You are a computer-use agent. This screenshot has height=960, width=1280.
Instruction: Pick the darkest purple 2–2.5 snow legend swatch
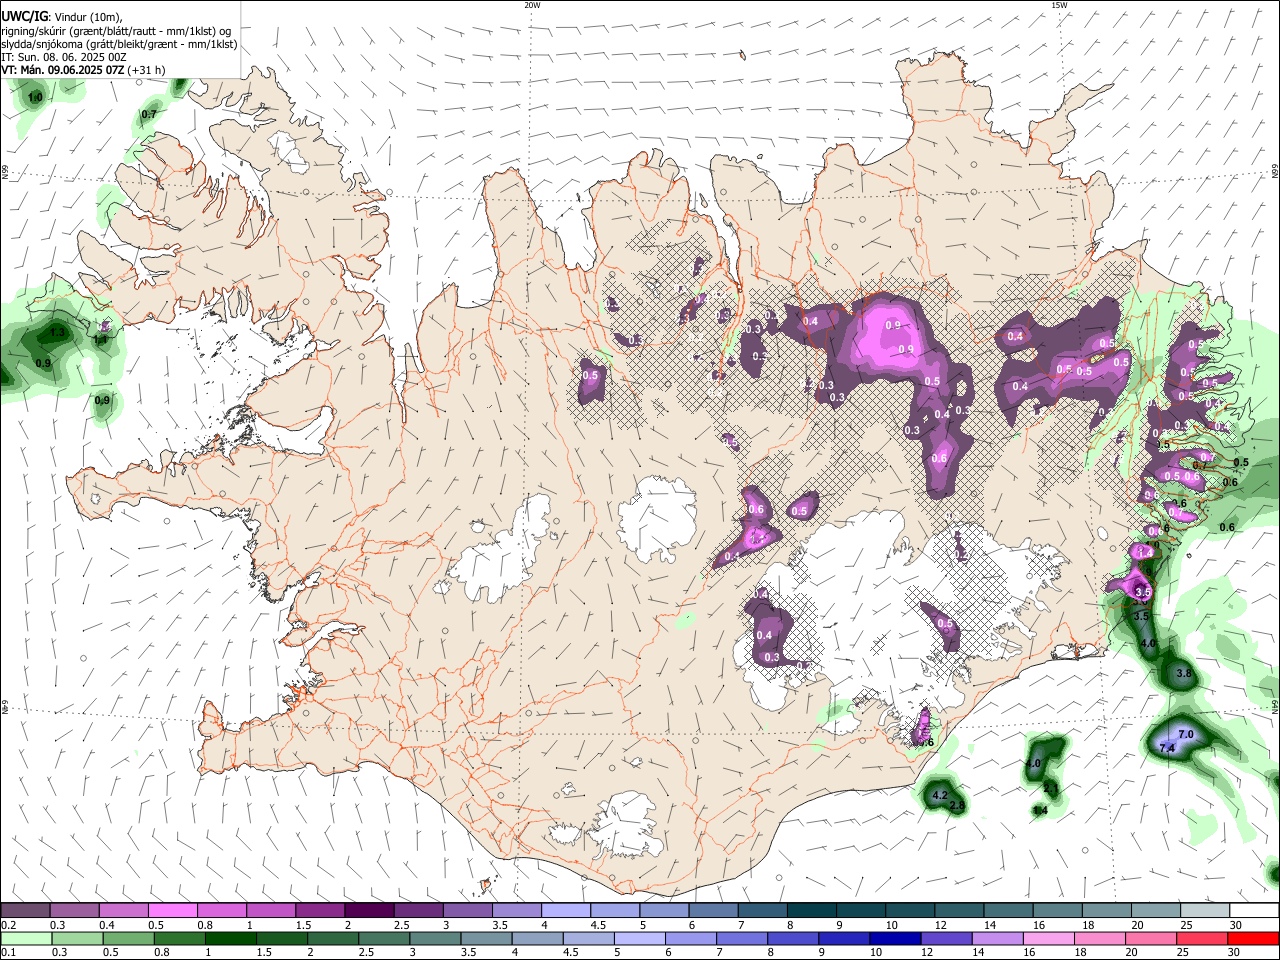coord(368,911)
